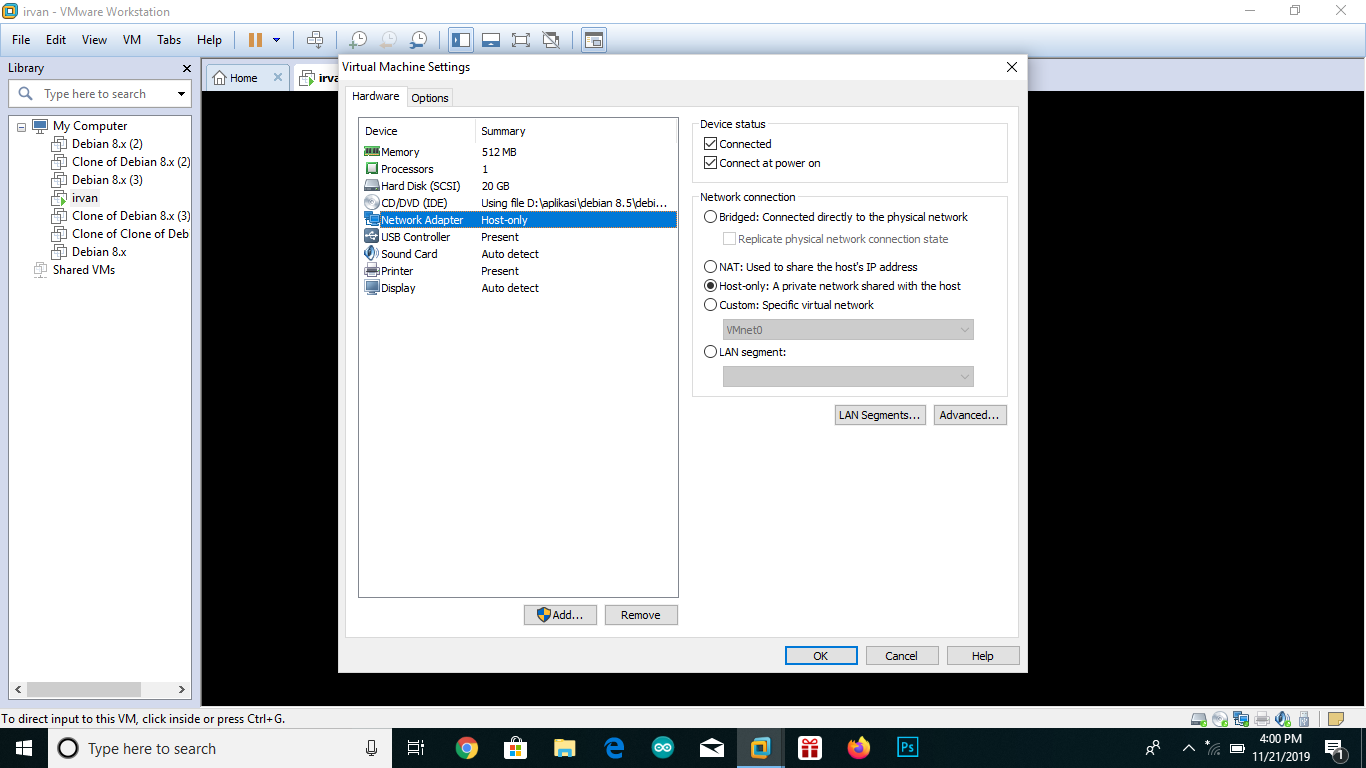The height and width of the screenshot is (768, 1366).
Task: Open the File menu
Action: tap(21, 40)
